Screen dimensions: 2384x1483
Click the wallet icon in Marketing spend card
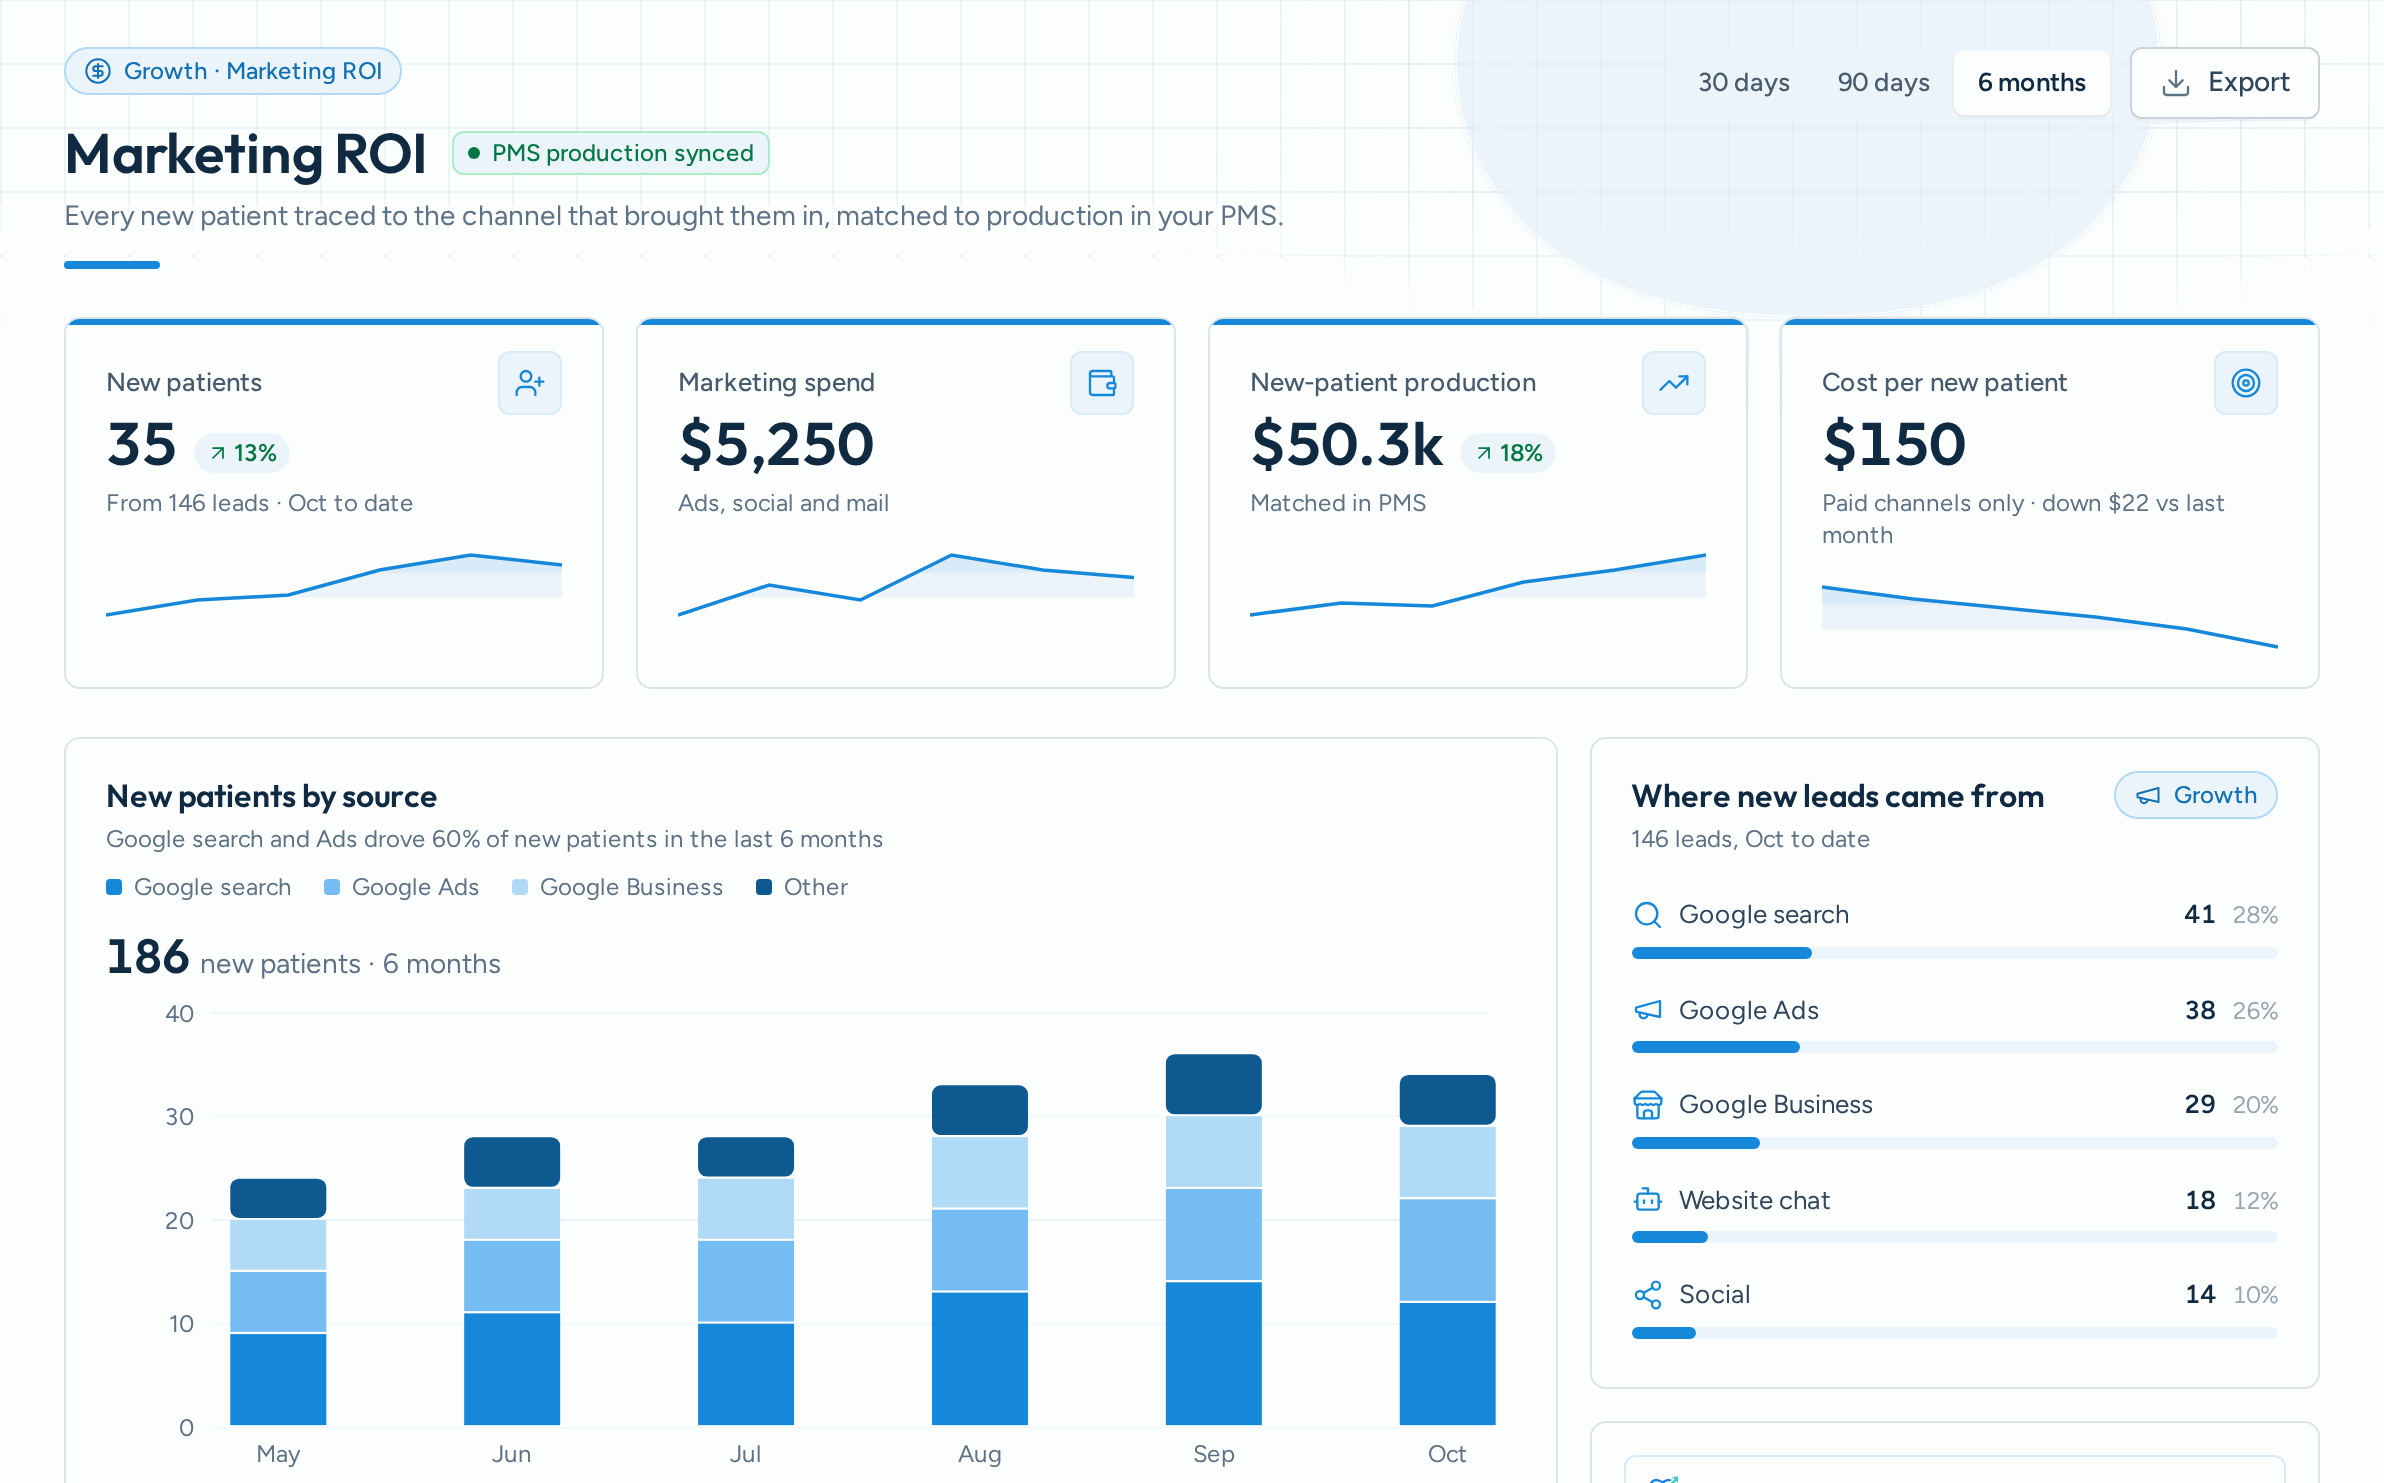coord(1102,383)
